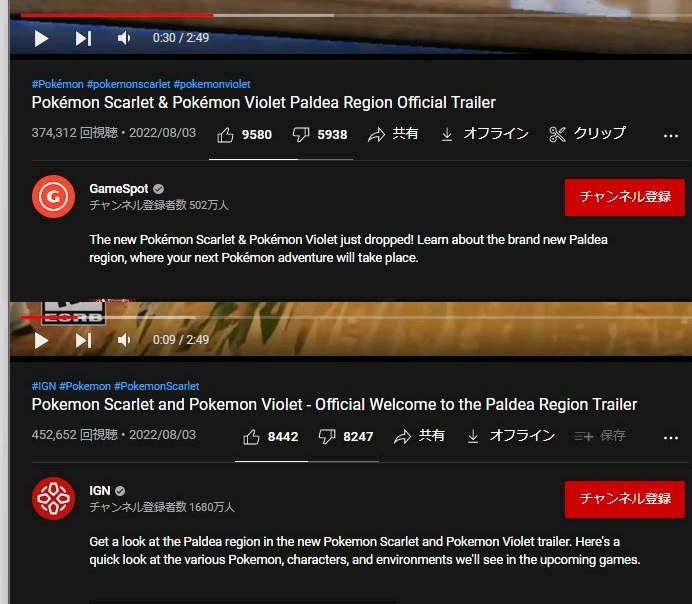Viewport: 692px width, 604px height.
Task: Download GameSpot video for offline
Action: pos(485,134)
